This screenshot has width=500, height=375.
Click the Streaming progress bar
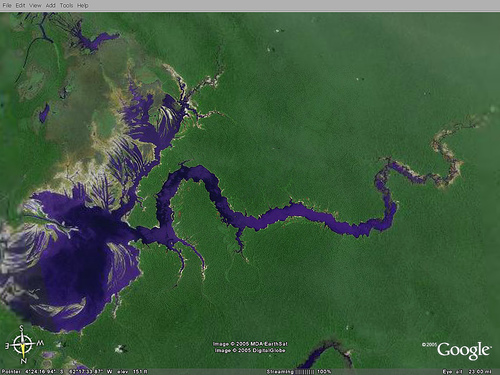[x=304, y=372]
